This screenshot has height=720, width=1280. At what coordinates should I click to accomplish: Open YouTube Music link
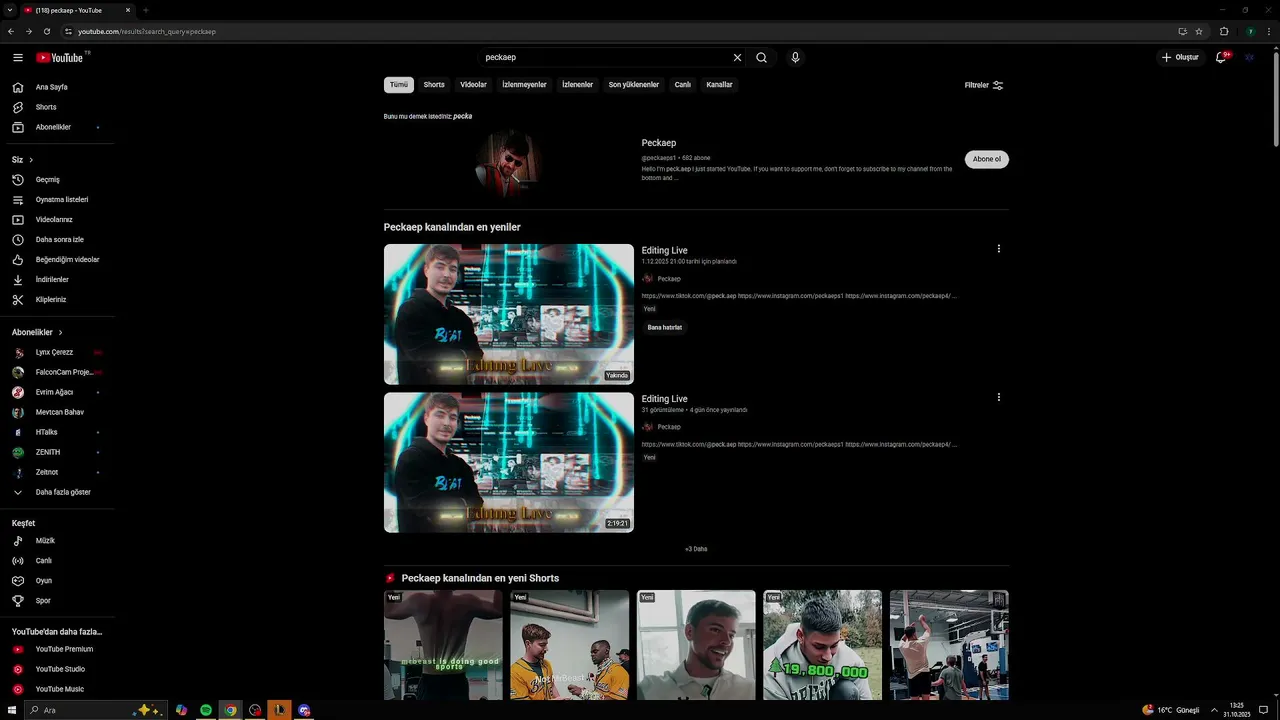[58, 689]
